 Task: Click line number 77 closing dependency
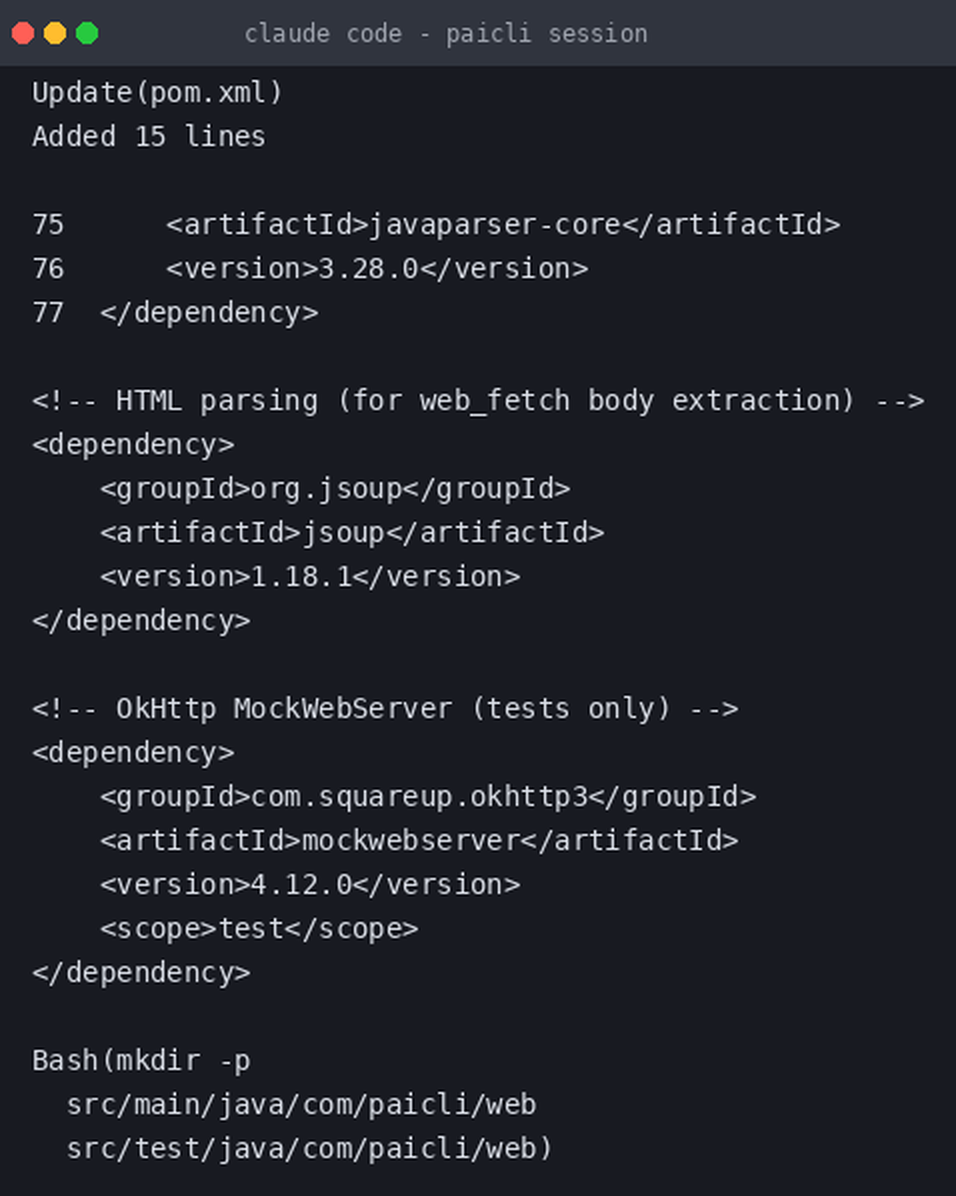[x=175, y=313]
